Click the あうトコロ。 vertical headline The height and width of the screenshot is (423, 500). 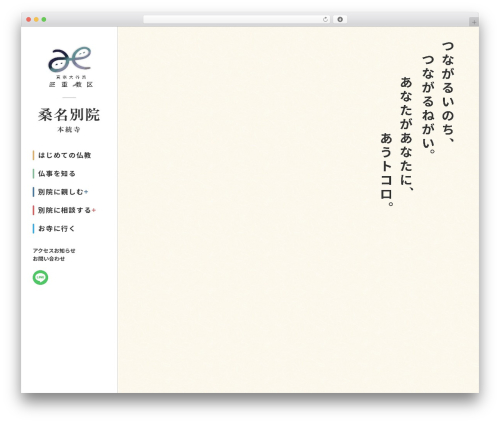tap(386, 170)
